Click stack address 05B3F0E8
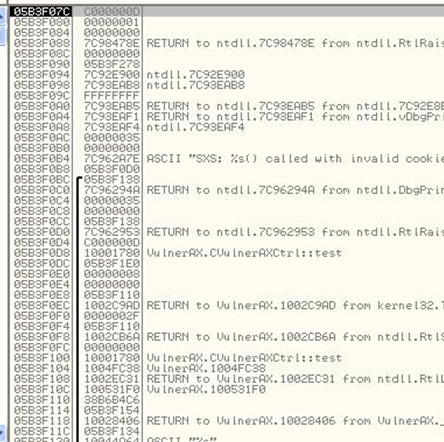 [42, 295]
